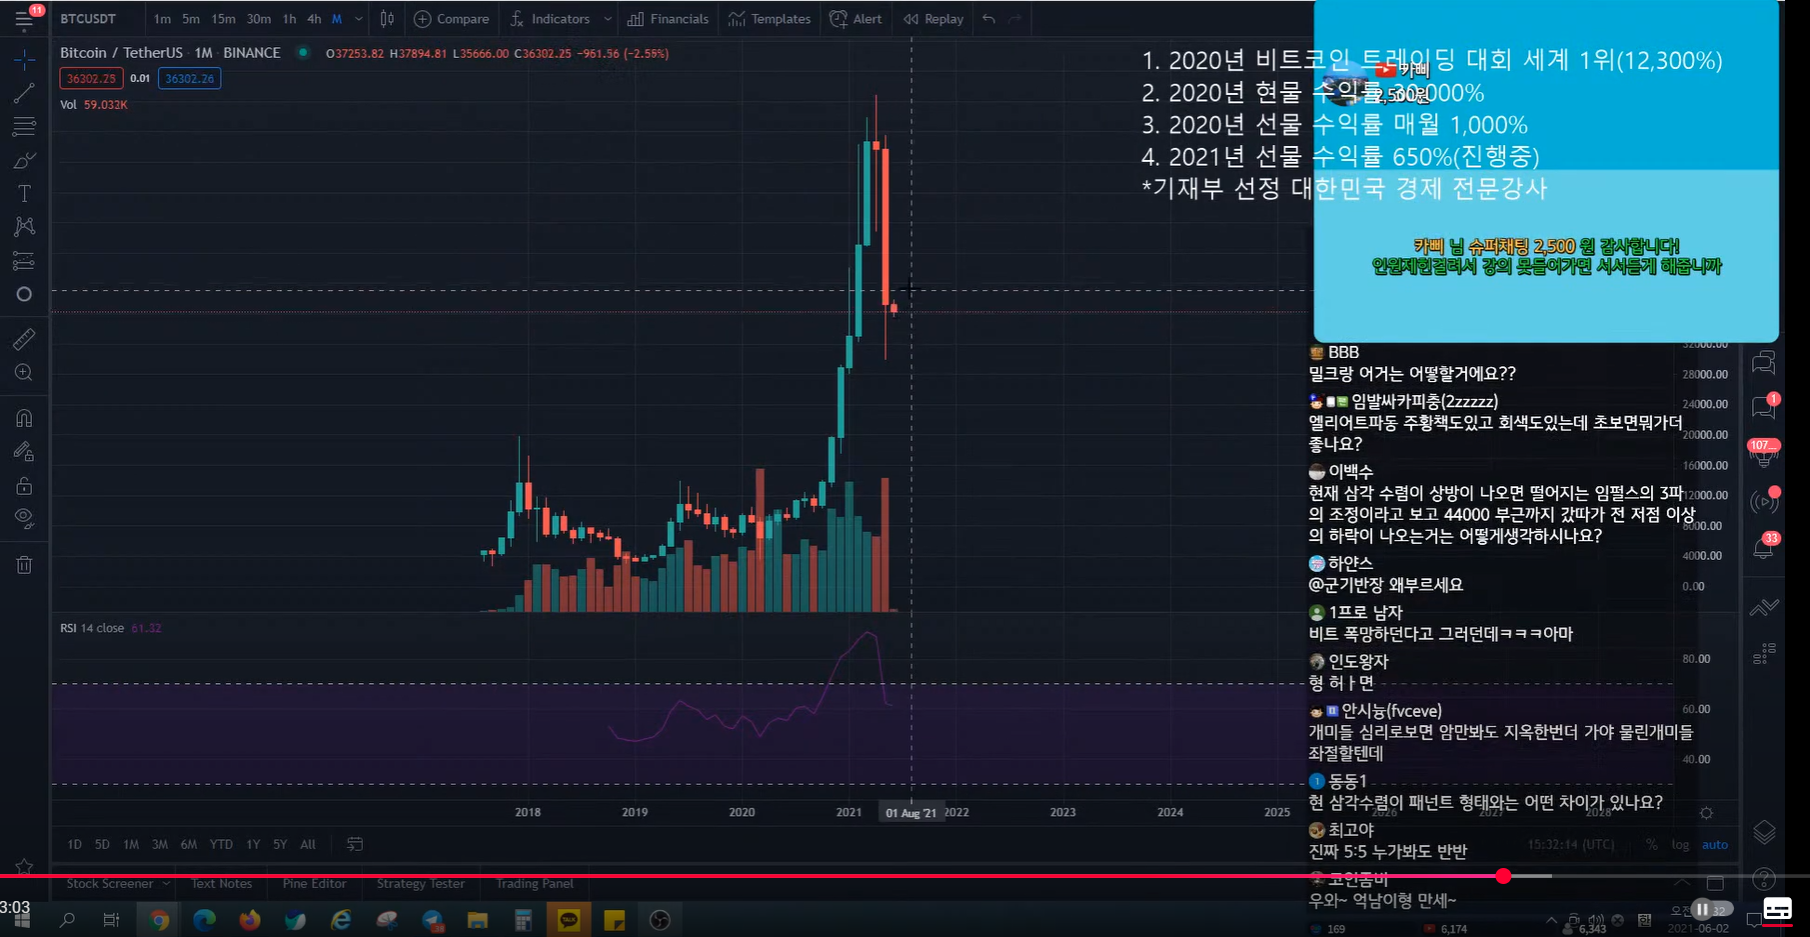Image resolution: width=1810 pixels, height=937 pixels.
Task: Expand the timeframe interval dropdown
Action: 358,19
